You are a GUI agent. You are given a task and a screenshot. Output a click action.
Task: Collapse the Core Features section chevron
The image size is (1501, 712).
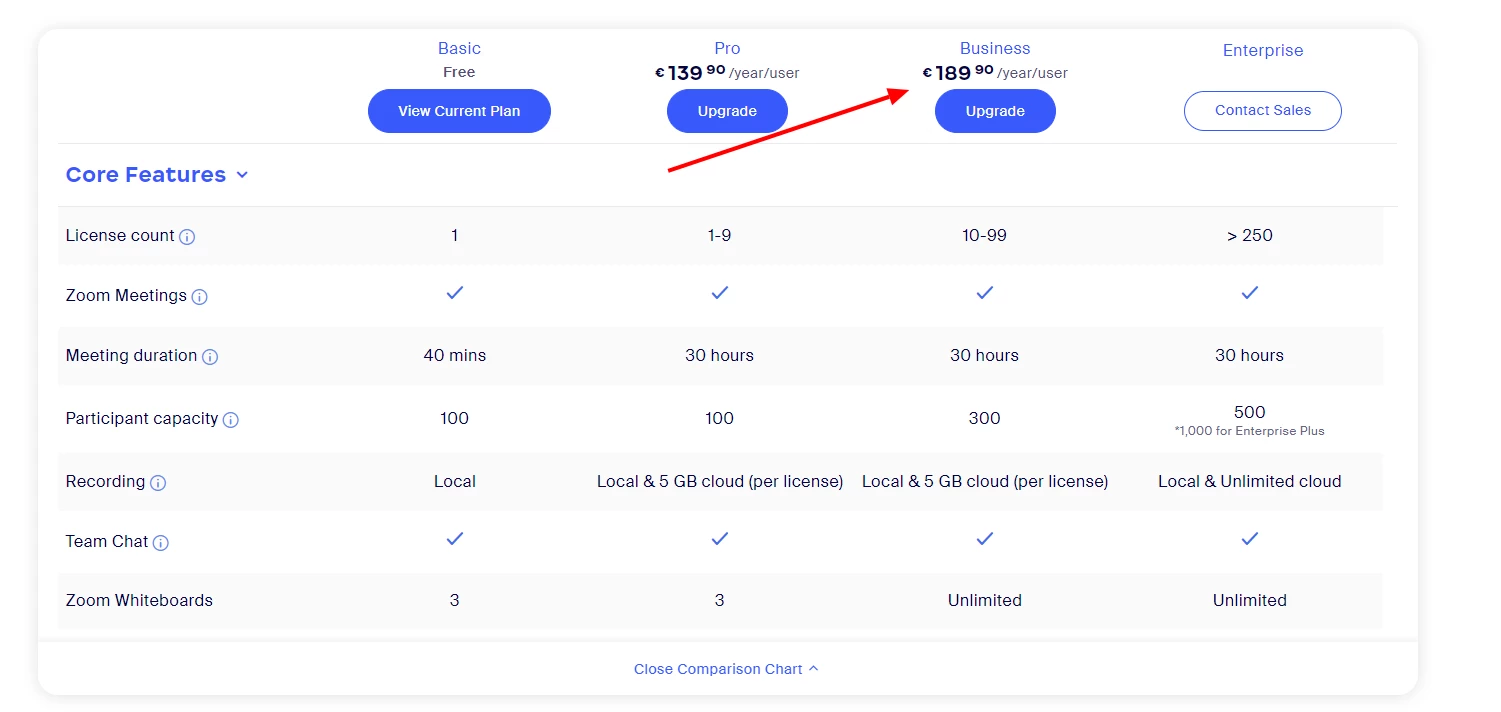[x=242, y=175]
